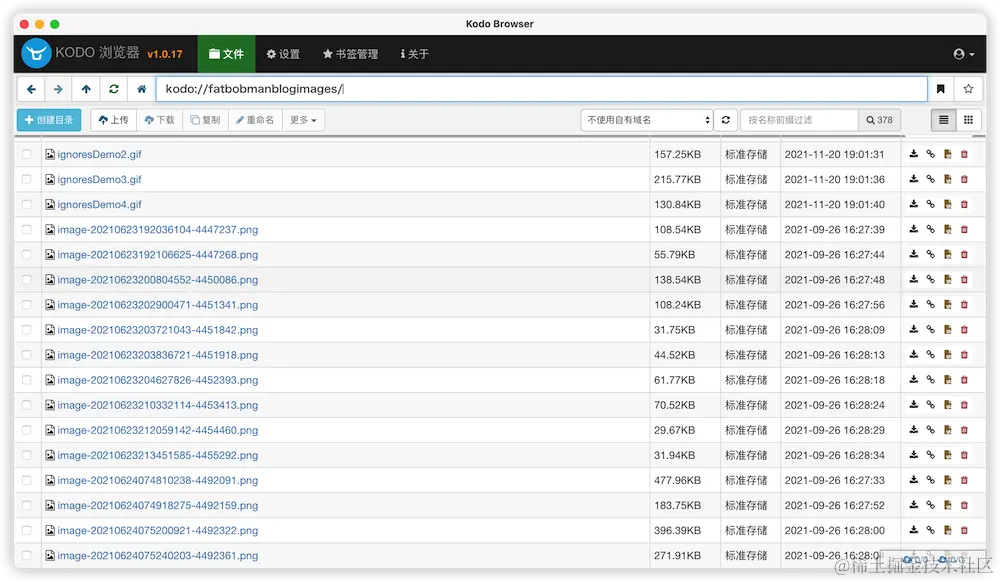
Task: Click the name prefix filter field
Action: pos(799,120)
